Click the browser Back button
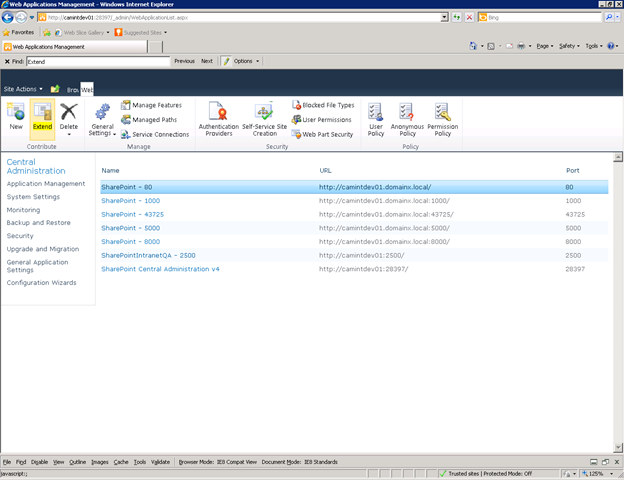The width and height of the screenshot is (624, 480). (x=8, y=18)
